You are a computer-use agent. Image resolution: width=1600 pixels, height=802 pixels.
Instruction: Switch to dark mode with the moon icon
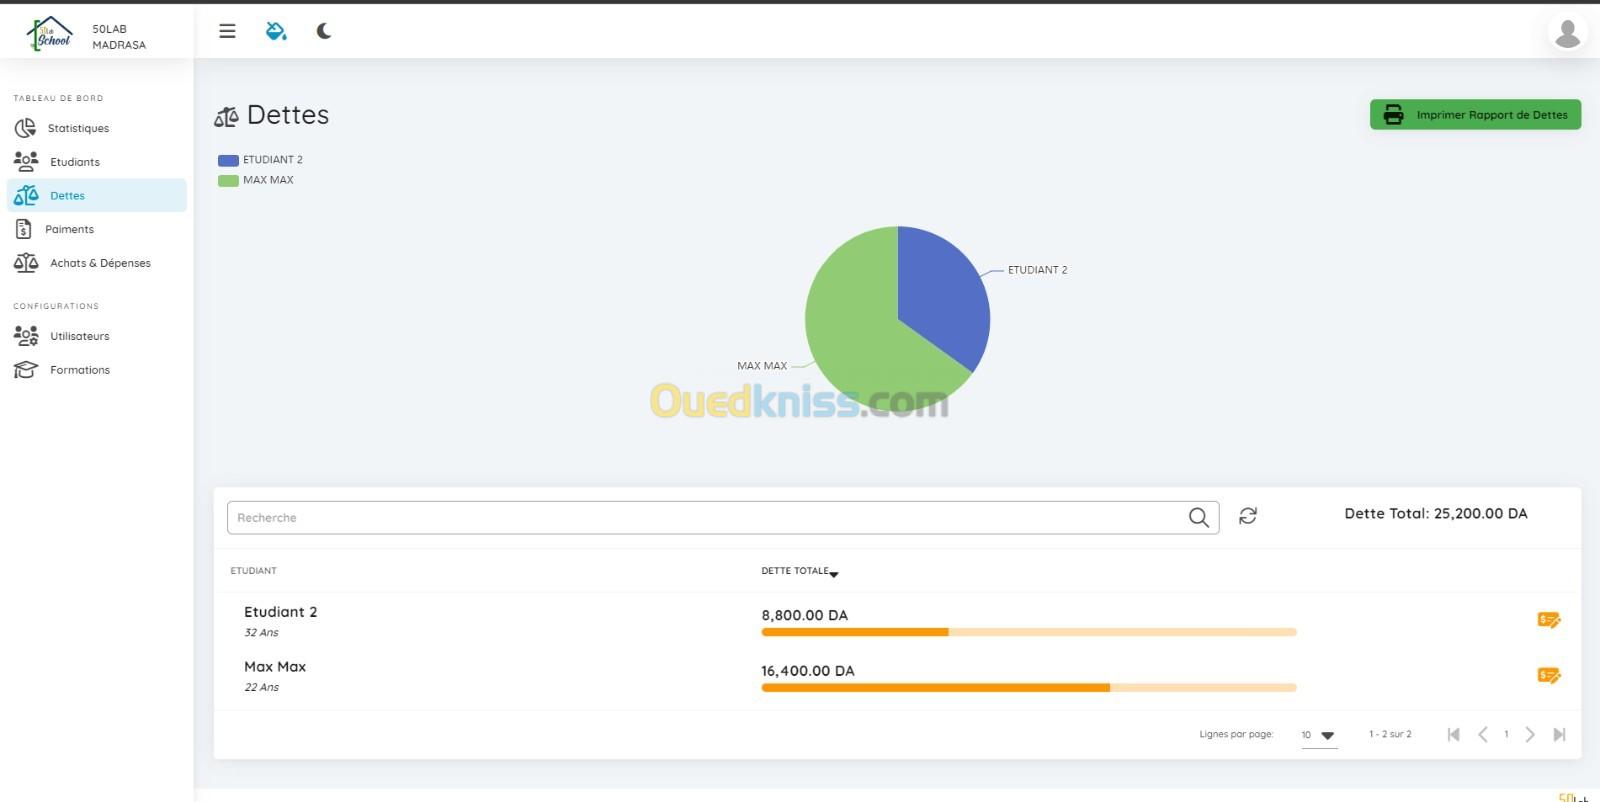pos(324,31)
